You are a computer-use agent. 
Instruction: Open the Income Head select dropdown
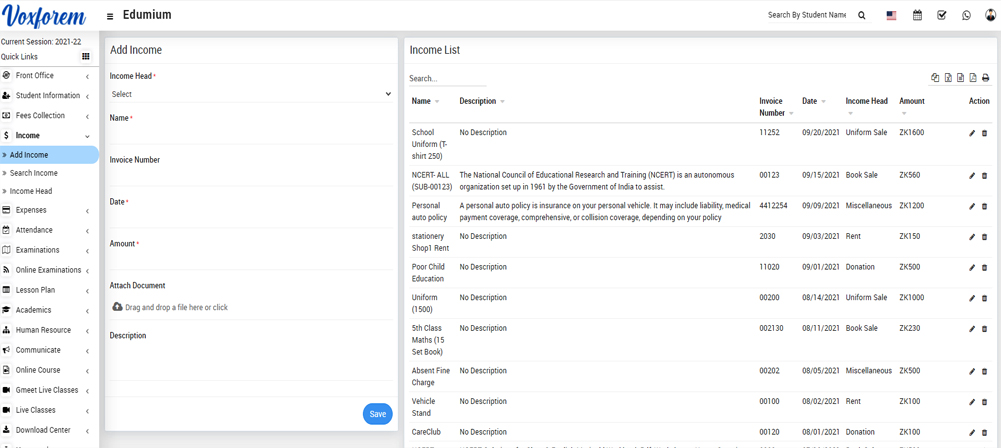250,94
